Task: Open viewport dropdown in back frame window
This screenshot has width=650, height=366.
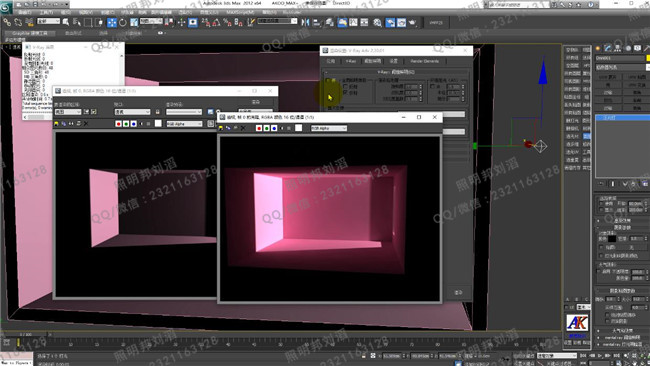Action: 132,112
